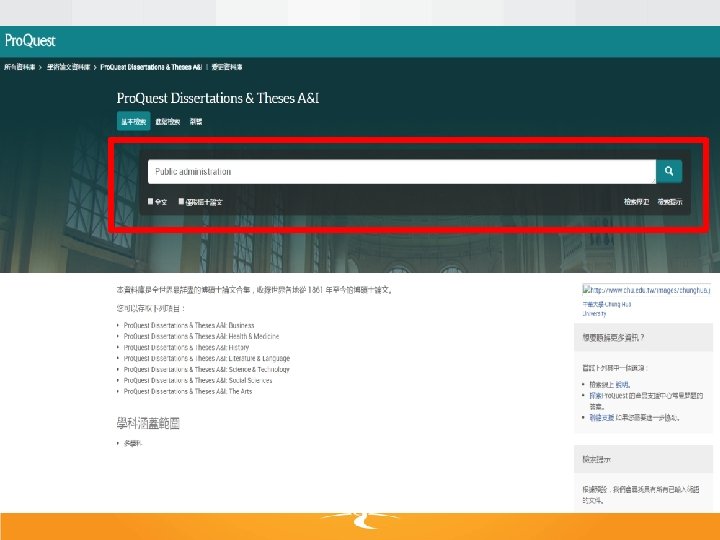Click the Chung Hua University link
Screen dimensions: 720x540
[x=607, y=309]
